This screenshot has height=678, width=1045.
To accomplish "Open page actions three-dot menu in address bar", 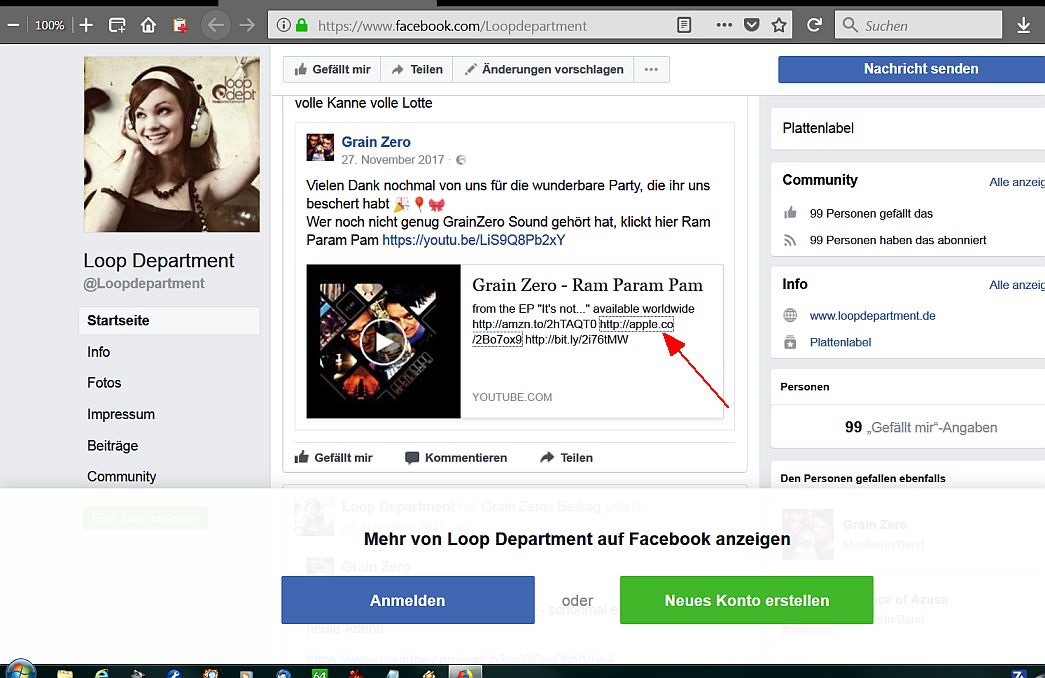I will click(x=724, y=25).
